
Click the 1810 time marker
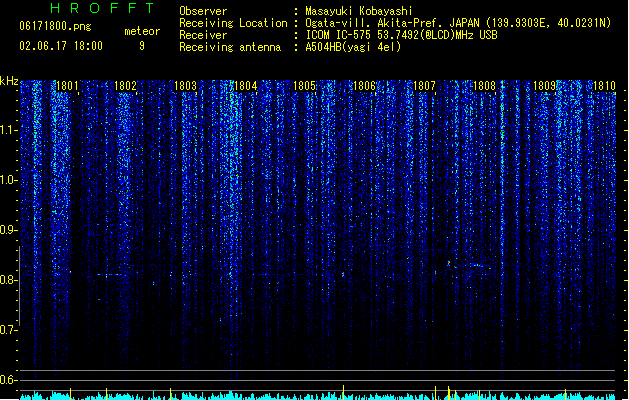(x=604, y=86)
